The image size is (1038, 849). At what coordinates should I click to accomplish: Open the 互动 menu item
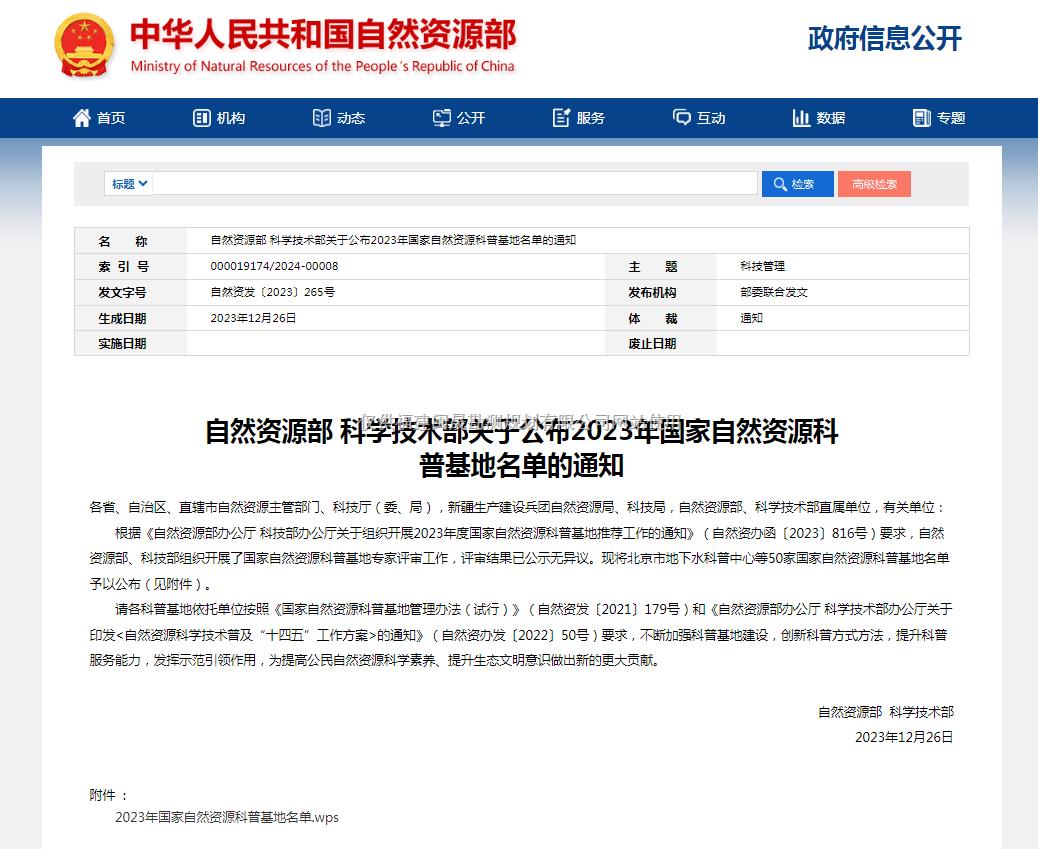[x=699, y=118]
